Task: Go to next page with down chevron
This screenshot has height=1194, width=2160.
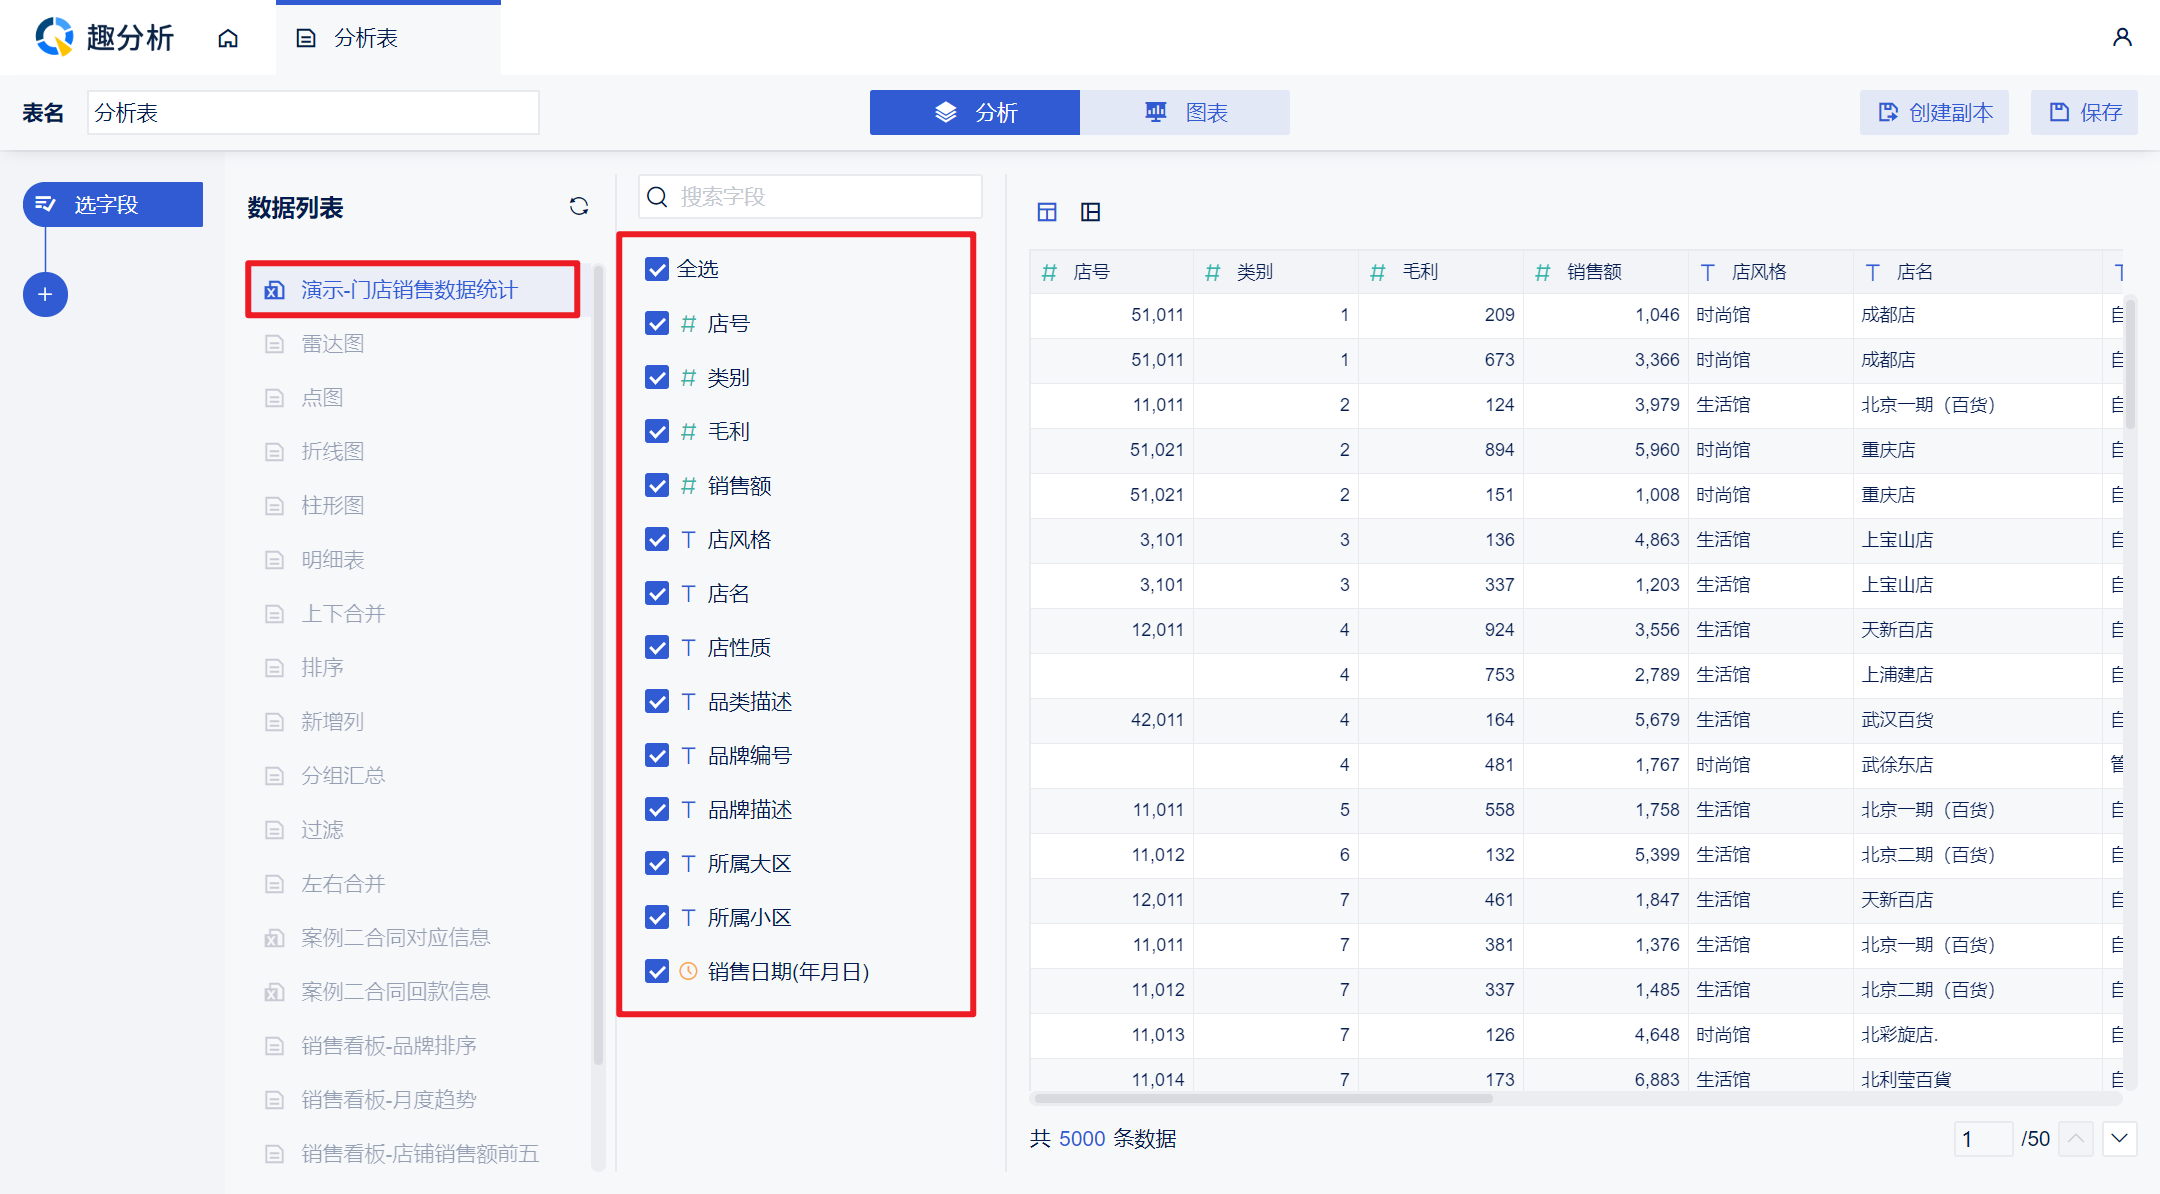Action: [2119, 1138]
